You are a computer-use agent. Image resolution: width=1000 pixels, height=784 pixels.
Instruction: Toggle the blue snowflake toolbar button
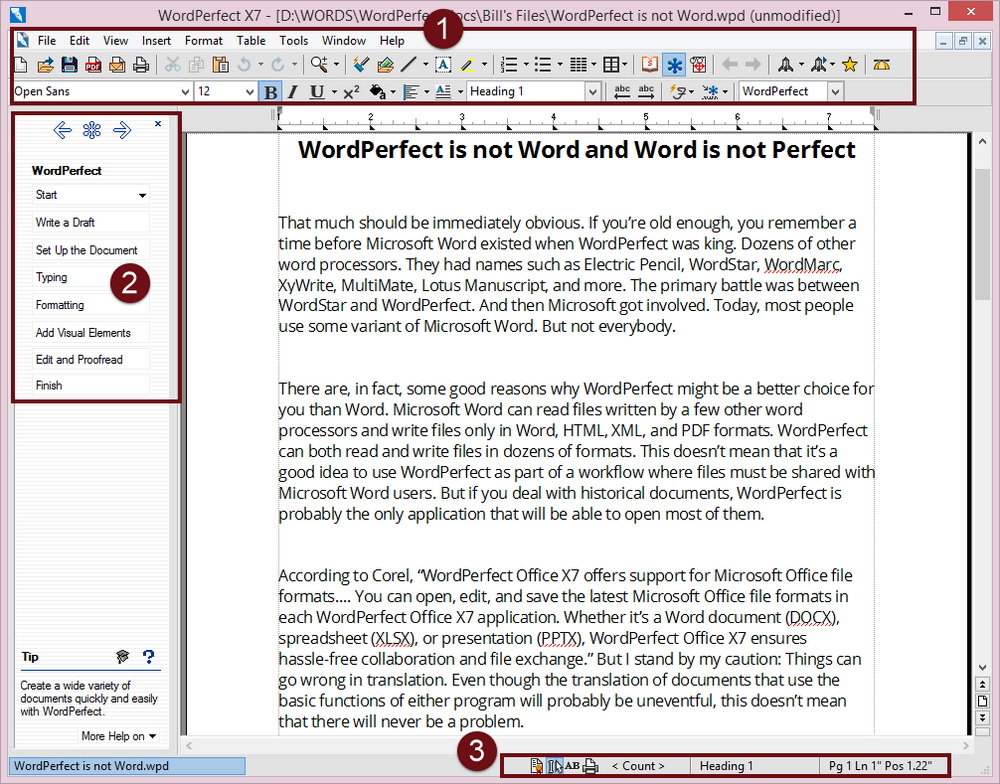coord(674,64)
